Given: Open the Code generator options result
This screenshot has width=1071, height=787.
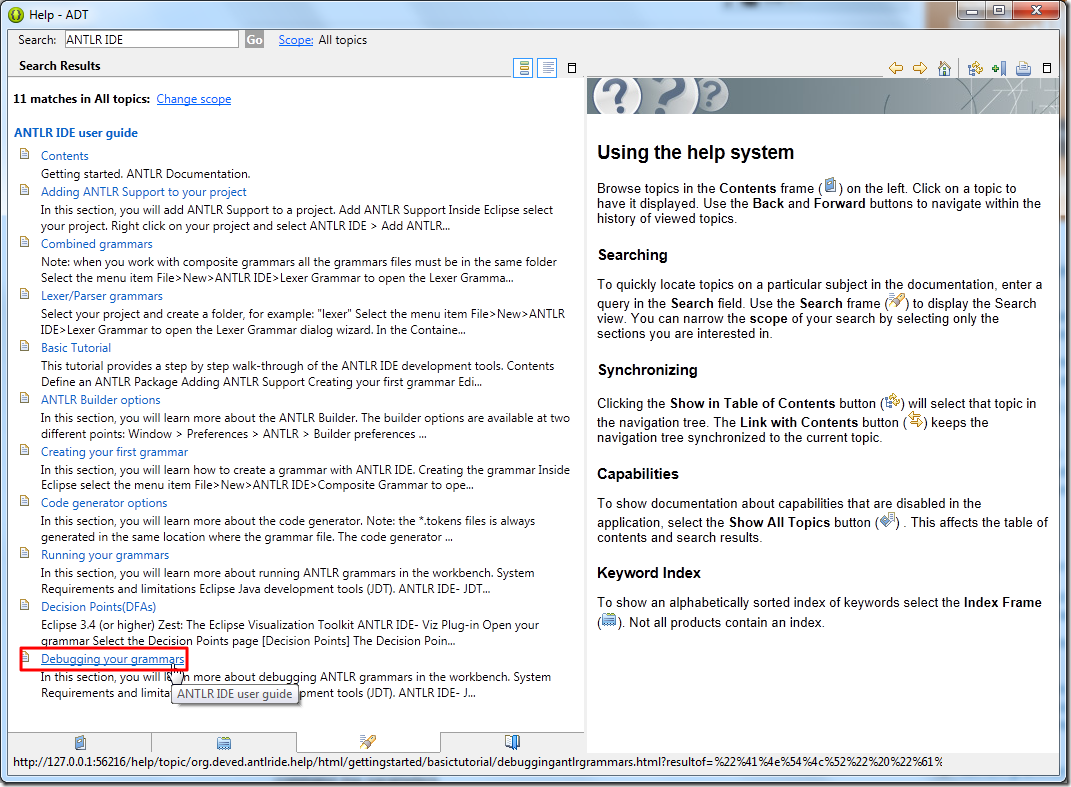Looking at the screenshot, I should tap(104, 503).
